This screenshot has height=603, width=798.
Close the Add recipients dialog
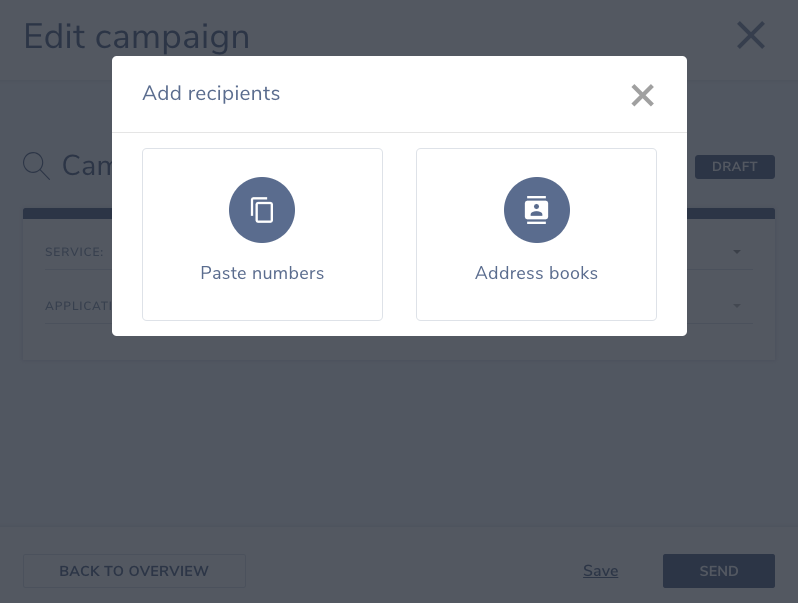coord(642,95)
